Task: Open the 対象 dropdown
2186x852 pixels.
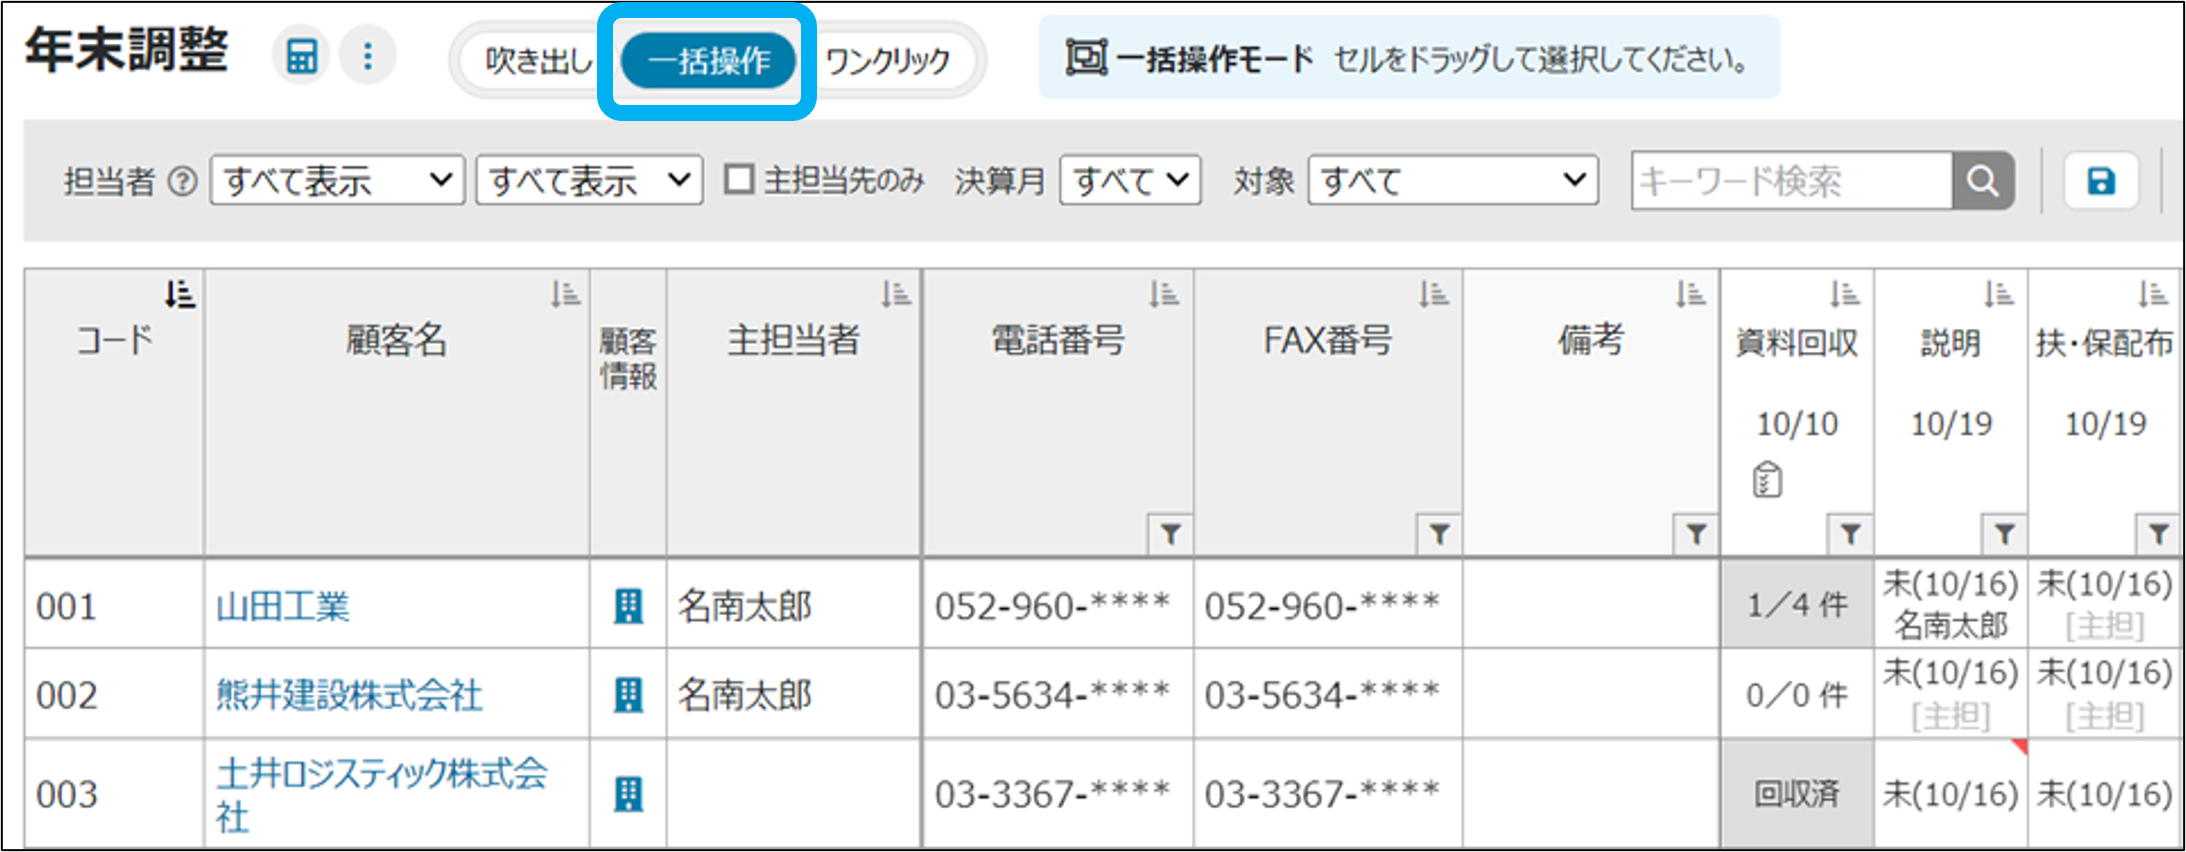Action: 1452,181
